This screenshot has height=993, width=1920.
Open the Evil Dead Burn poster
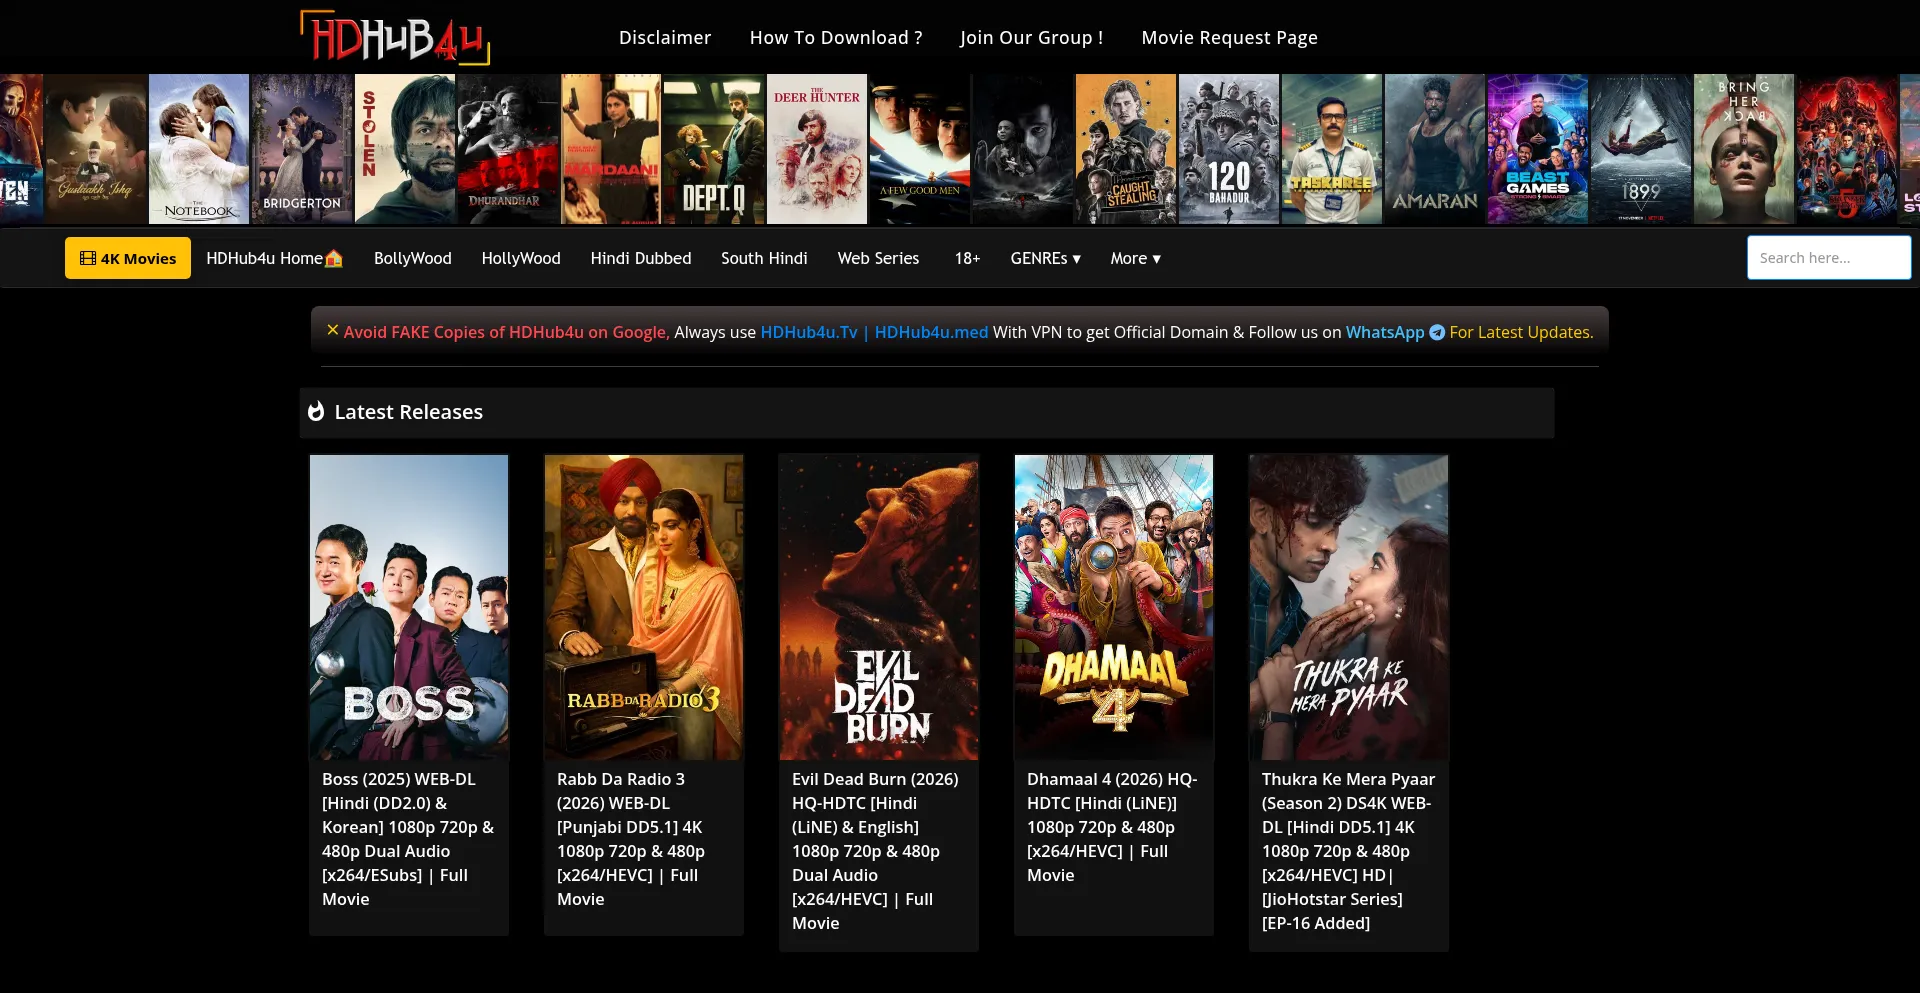879,607
